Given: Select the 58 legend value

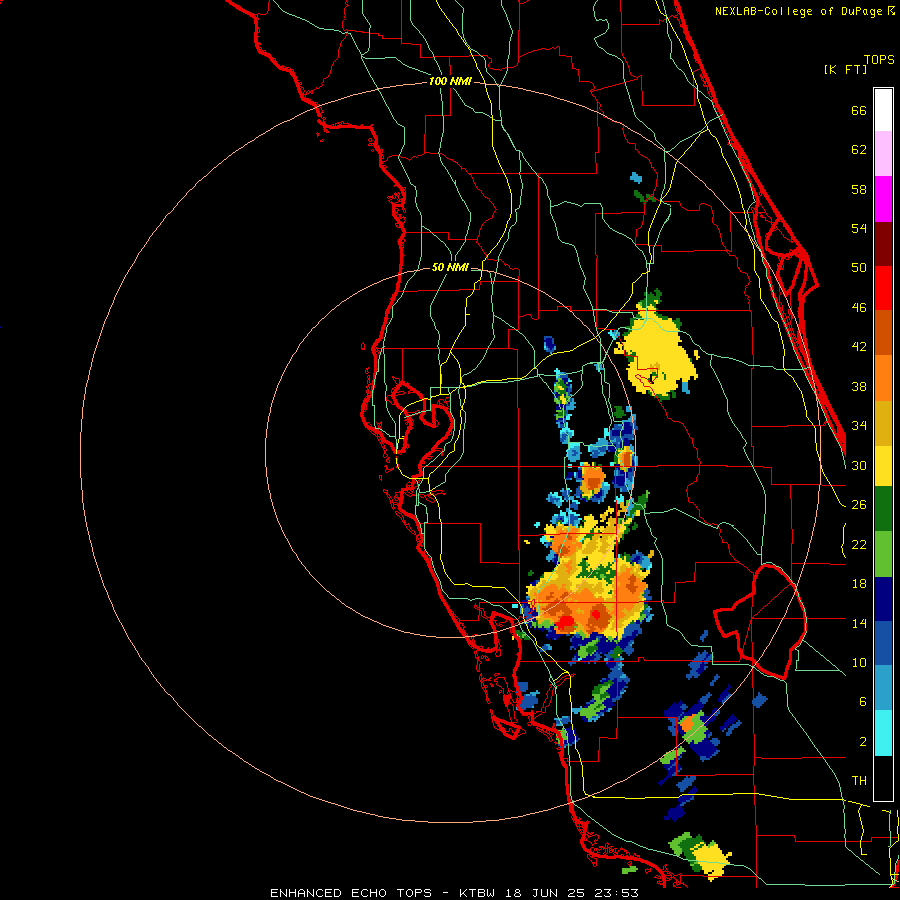Looking at the screenshot, I should (x=859, y=189).
